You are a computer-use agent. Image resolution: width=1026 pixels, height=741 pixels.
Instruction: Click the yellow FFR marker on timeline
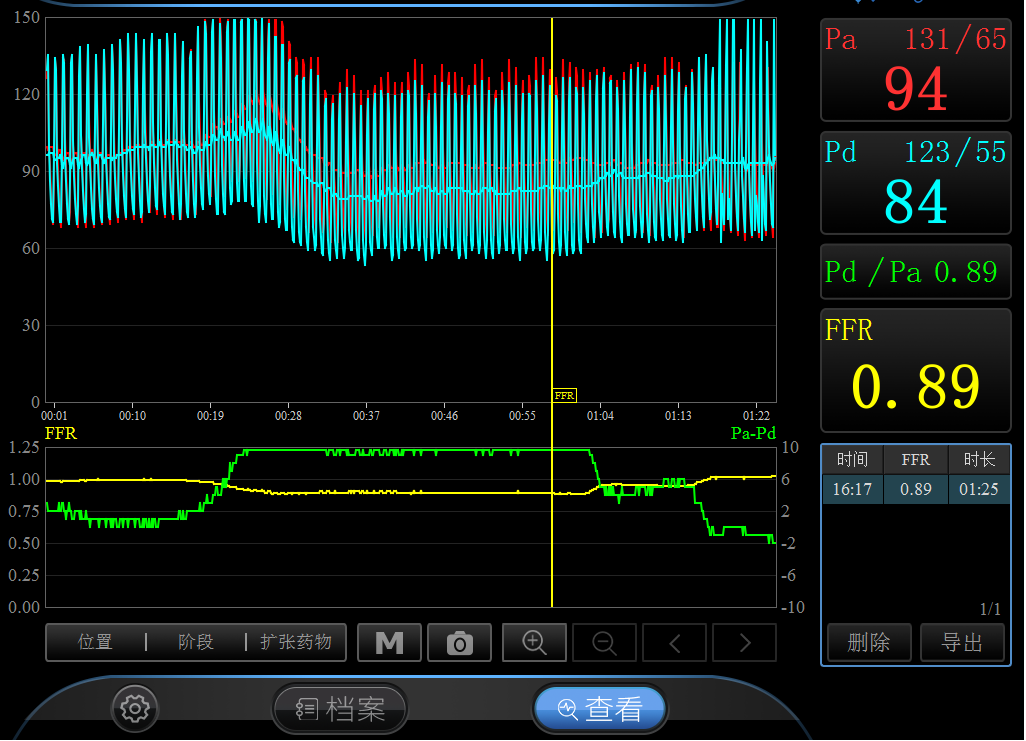click(564, 396)
